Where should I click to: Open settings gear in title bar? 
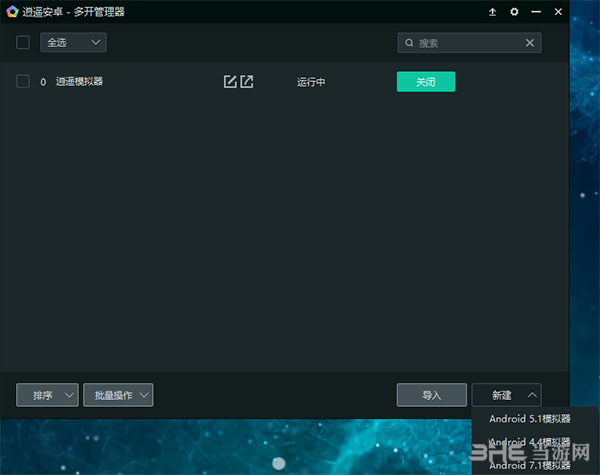point(514,12)
